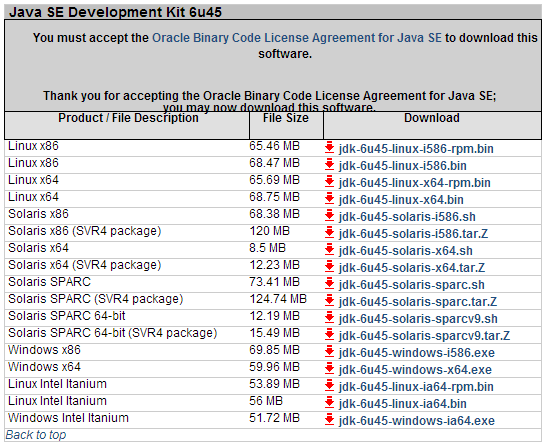Screen dimensions: 547x446
Task: Select the Solaris SPARC 64-bit description without package
Action: coord(67,316)
